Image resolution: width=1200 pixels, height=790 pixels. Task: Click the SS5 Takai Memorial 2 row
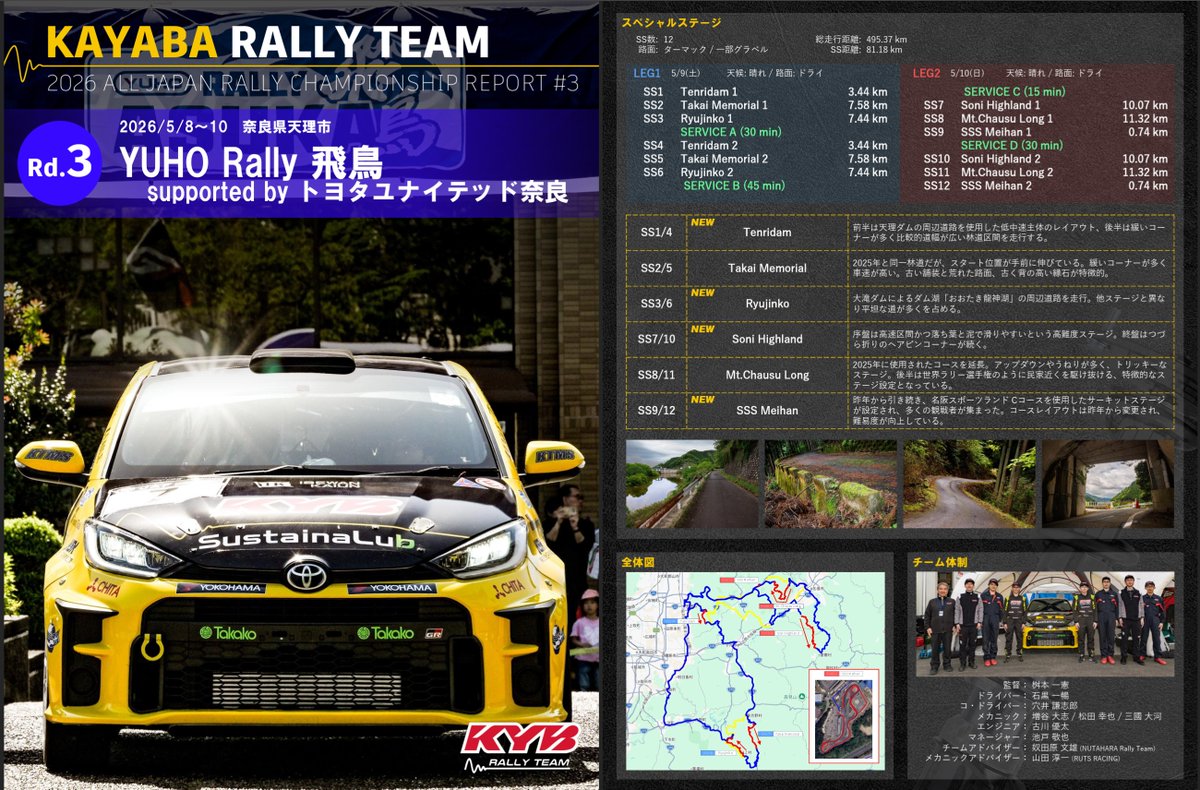tap(765, 159)
